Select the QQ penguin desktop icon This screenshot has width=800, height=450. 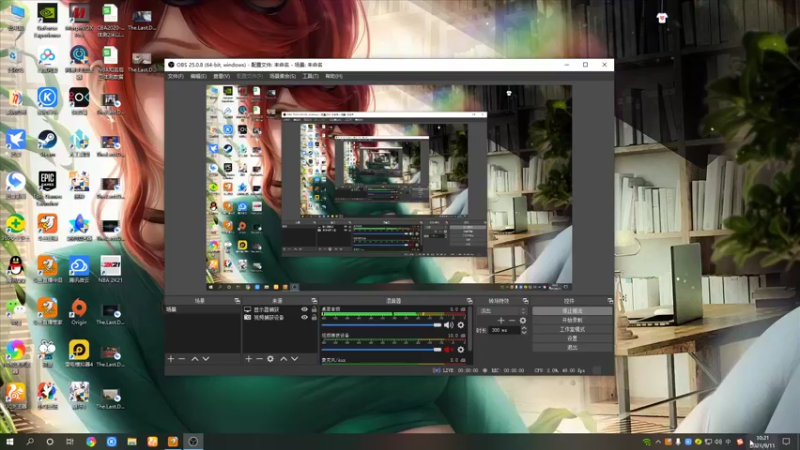[15, 269]
